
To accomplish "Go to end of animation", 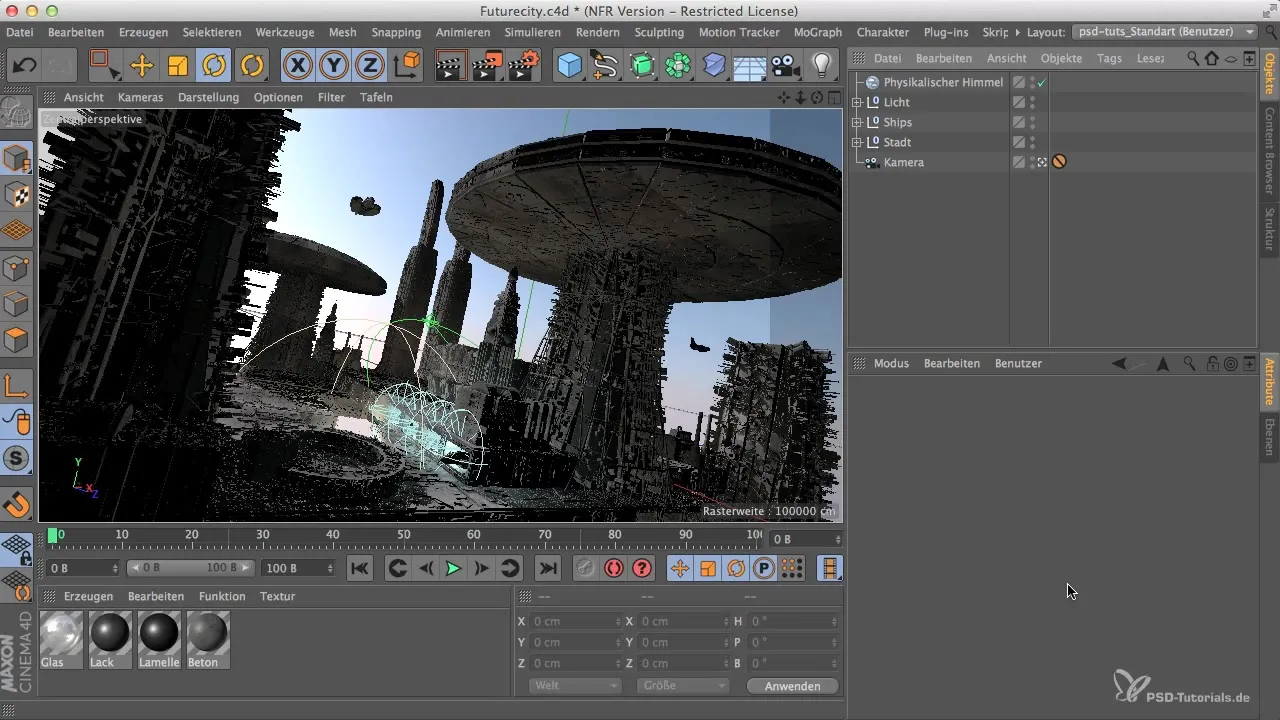I will [x=547, y=568].
